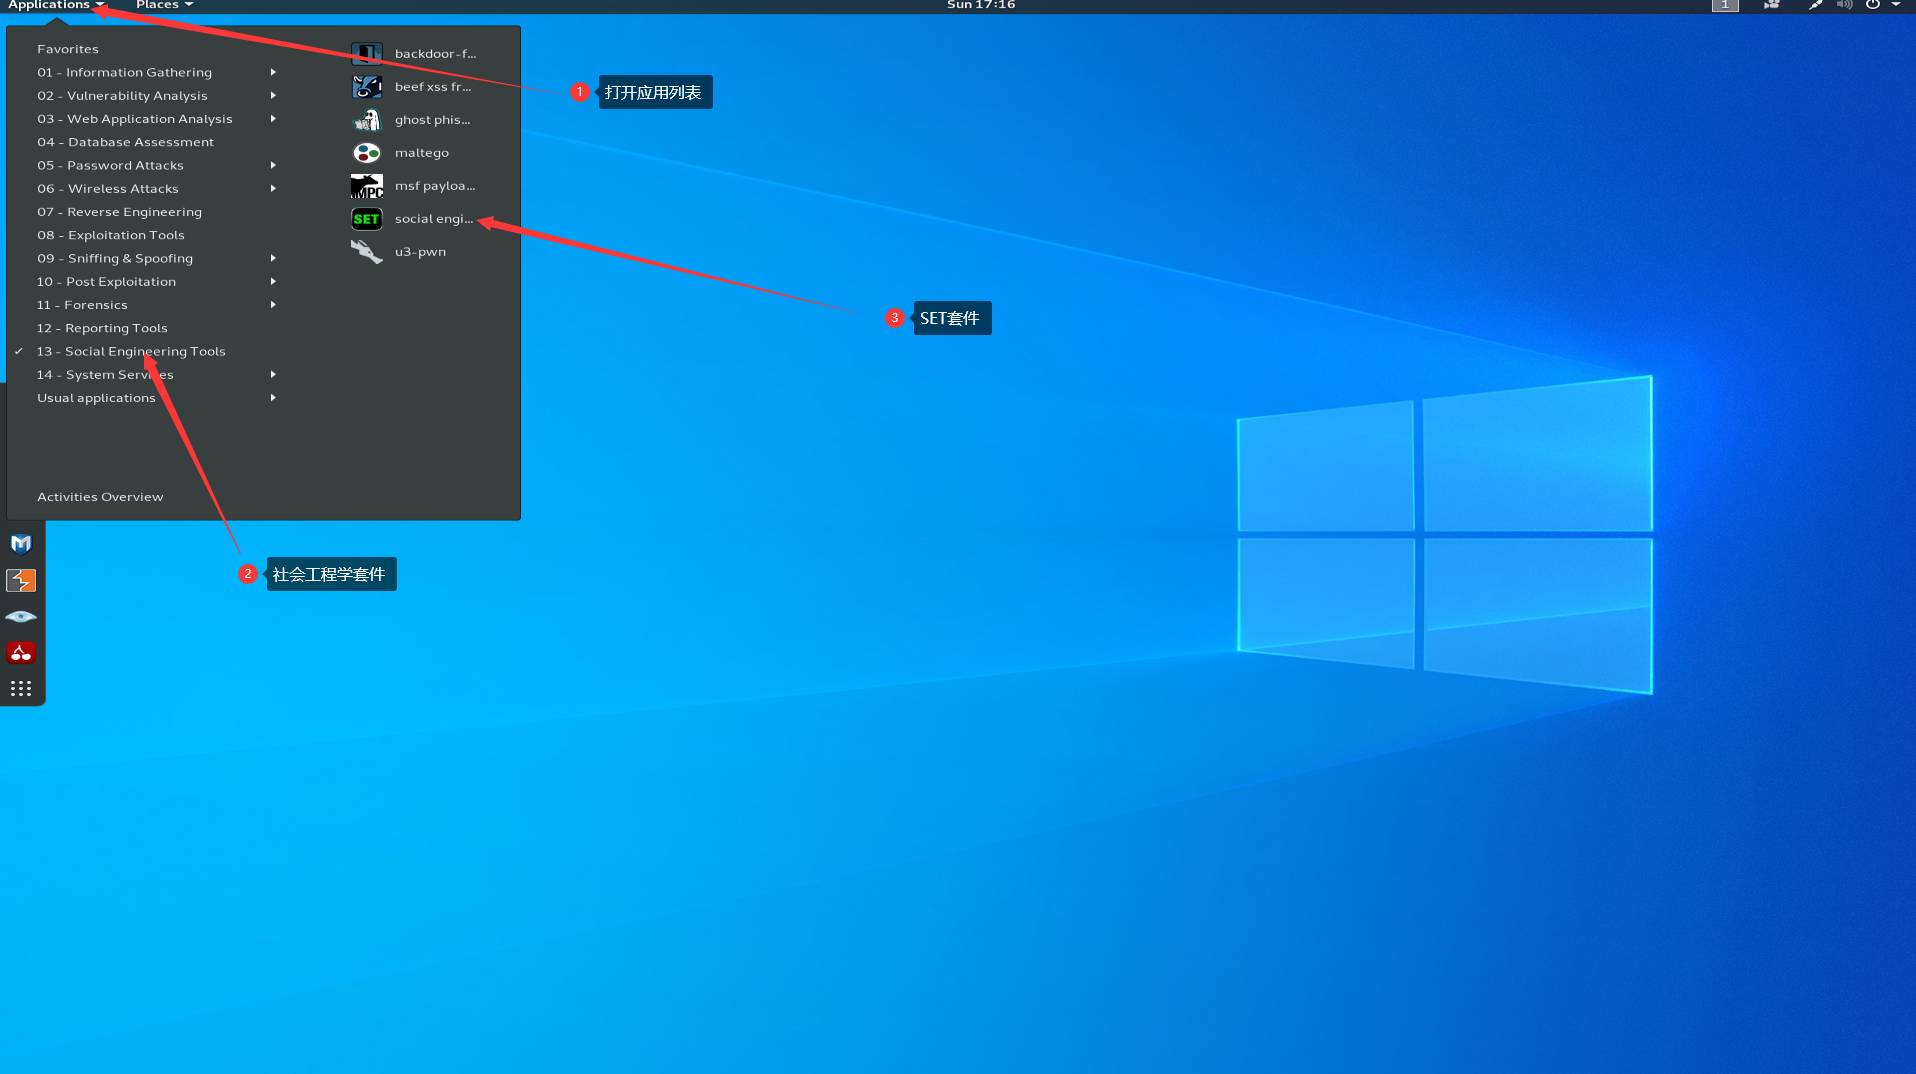1916x1074 pixels.
Task: Select workspace 1 indicator
Action: click(1725, 5)
